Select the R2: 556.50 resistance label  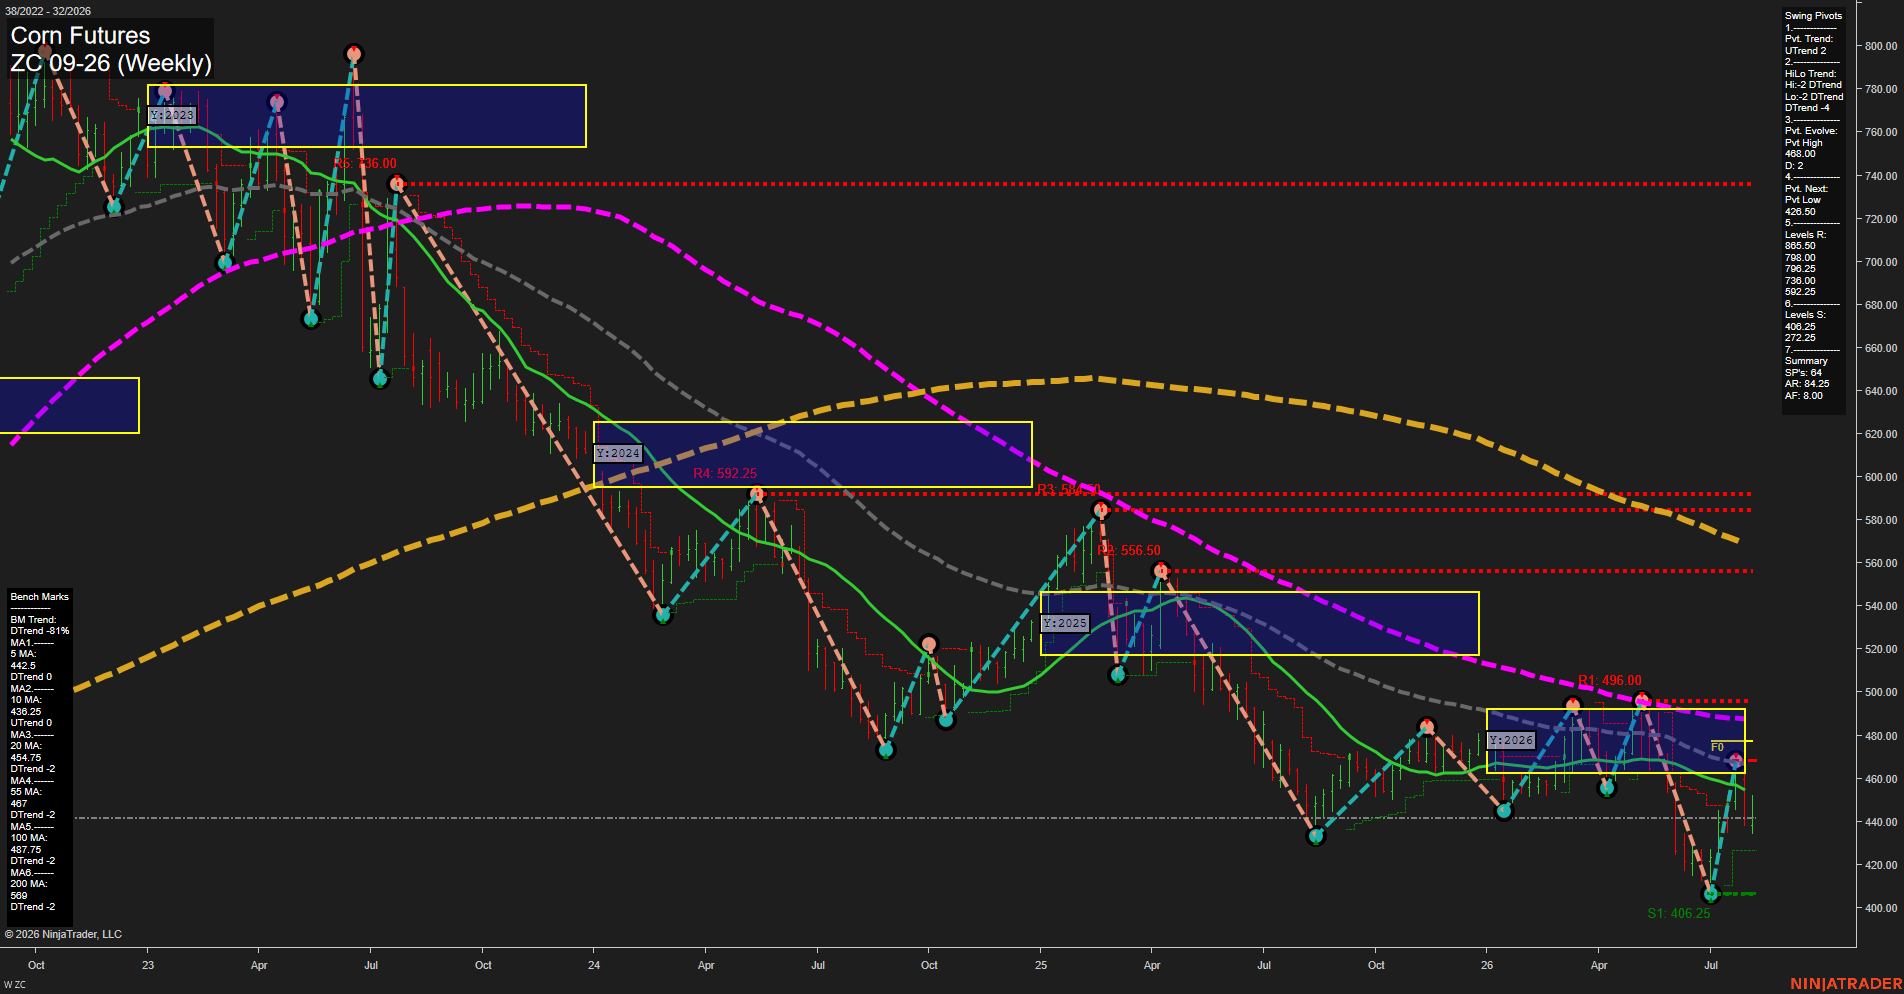[x=1129, y=551]
